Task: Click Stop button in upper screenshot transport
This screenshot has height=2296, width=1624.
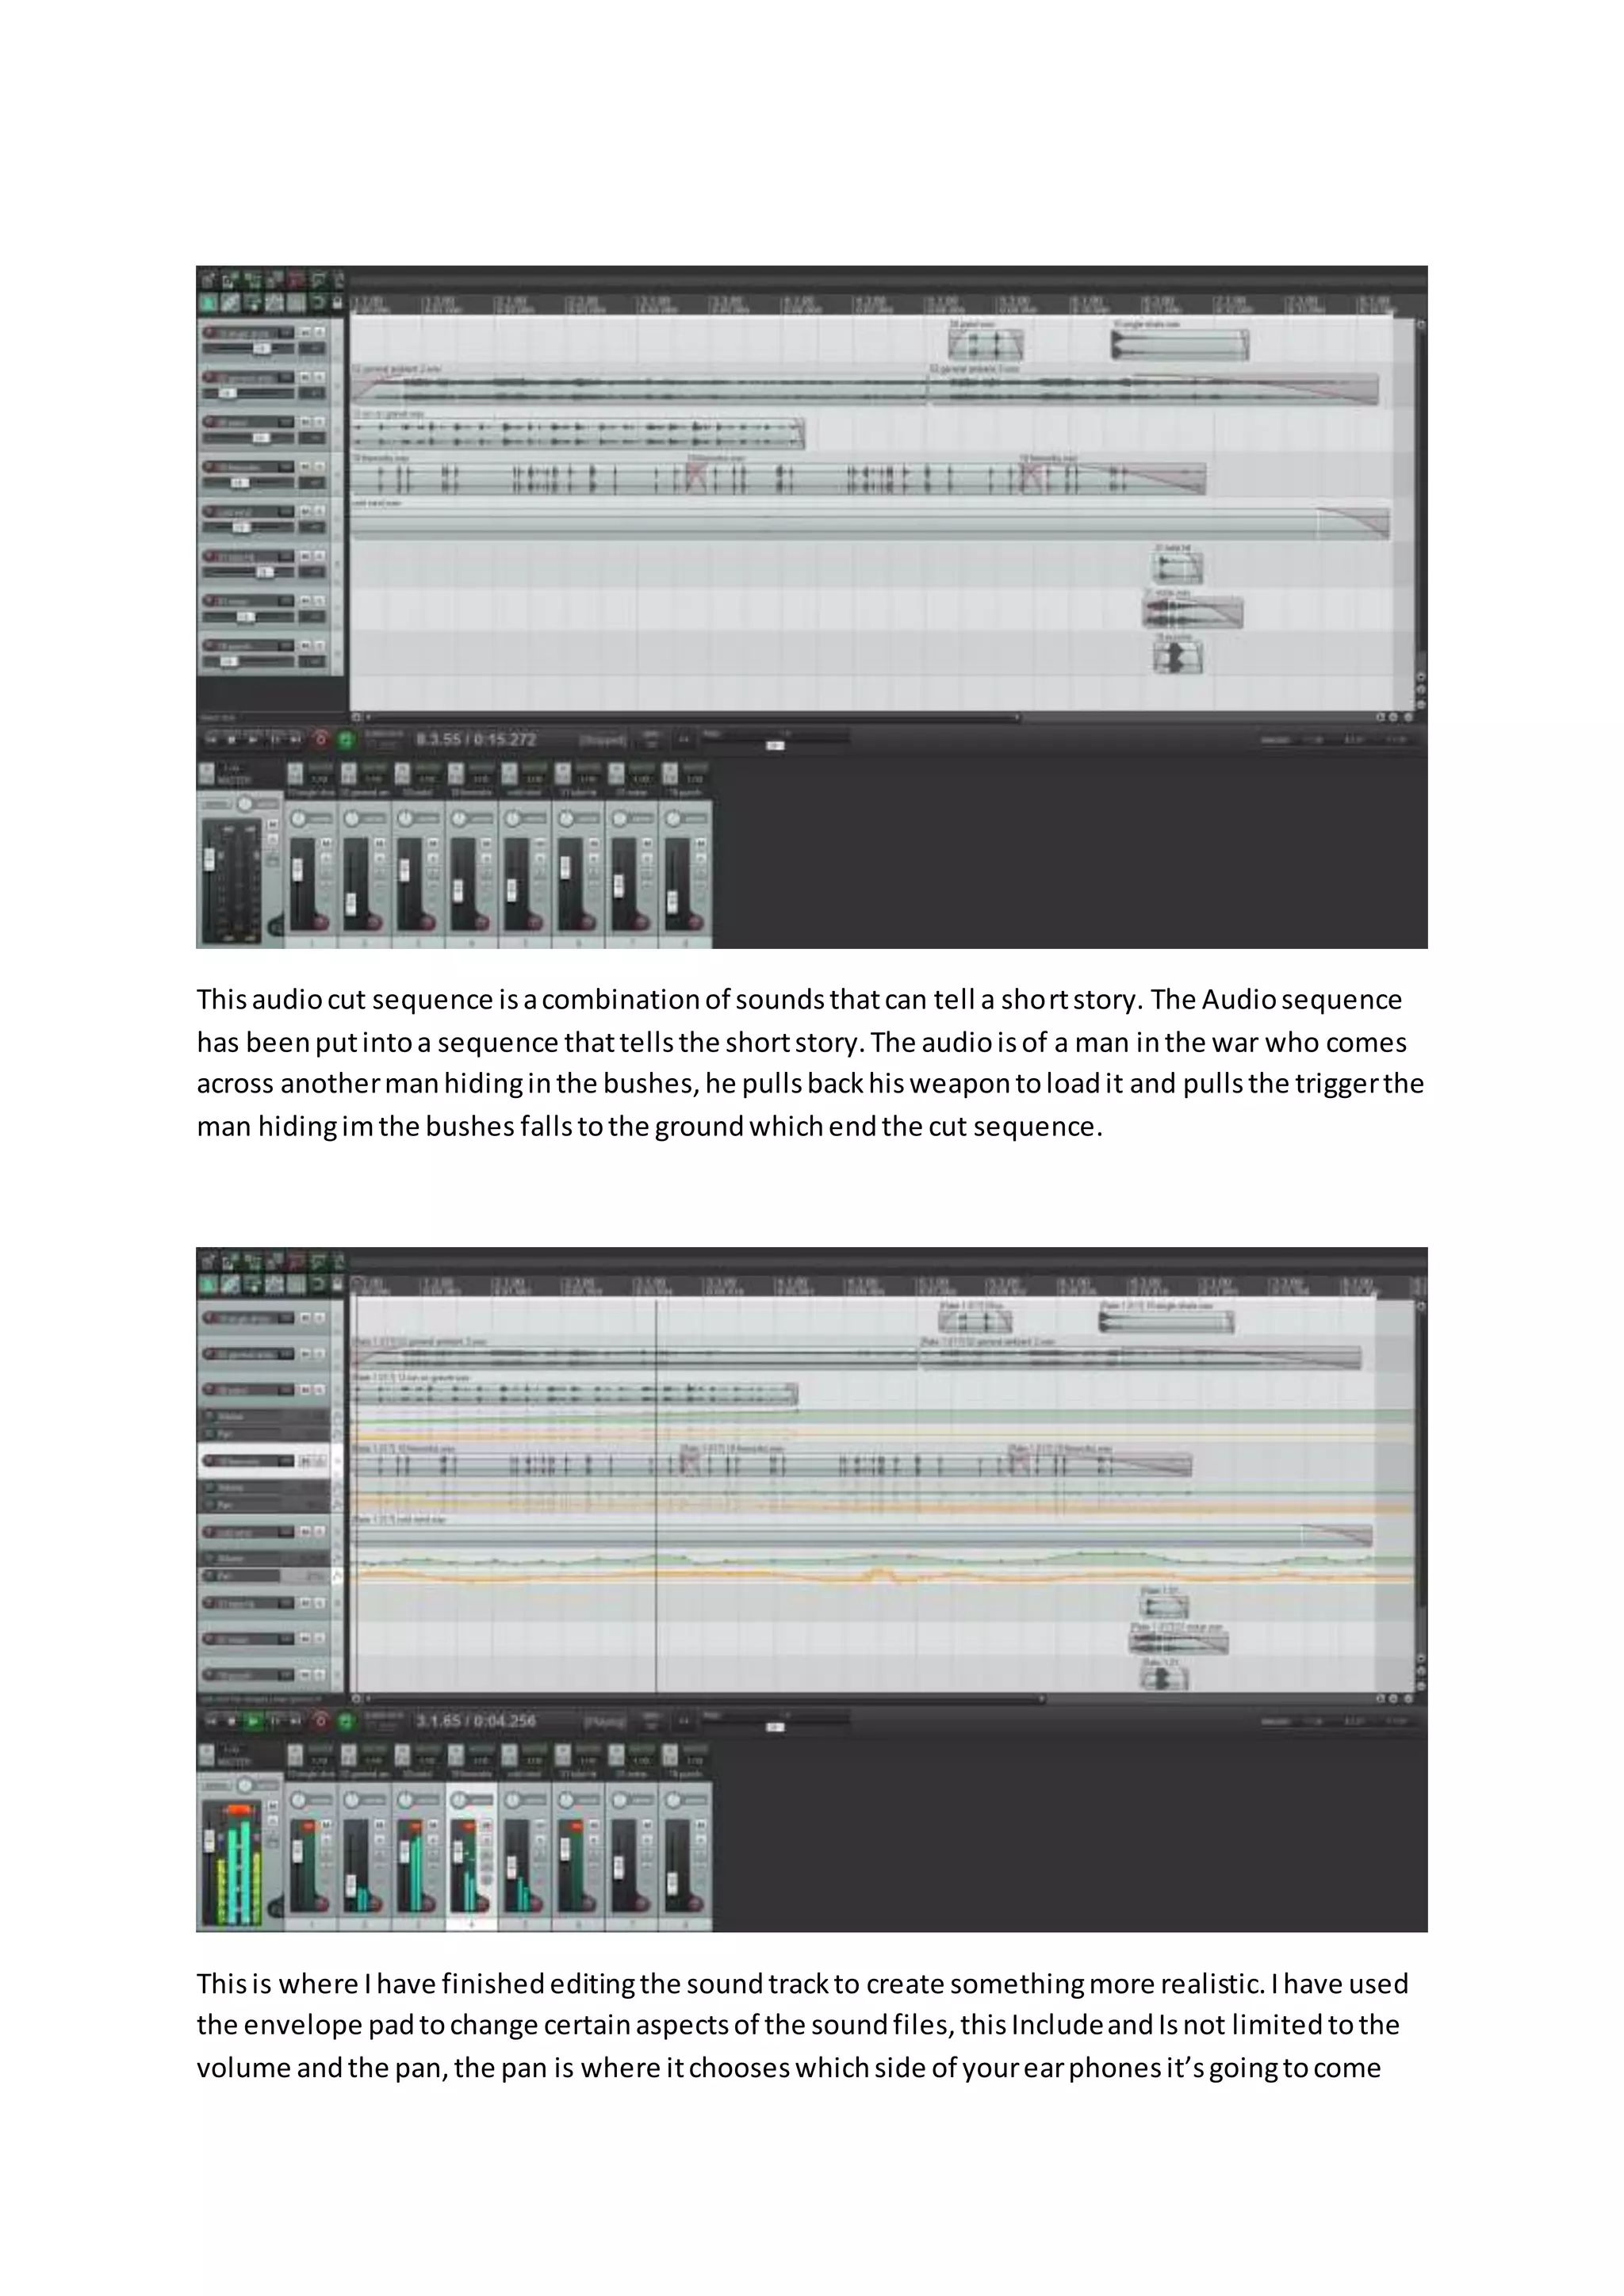Action: pos(231,740)
